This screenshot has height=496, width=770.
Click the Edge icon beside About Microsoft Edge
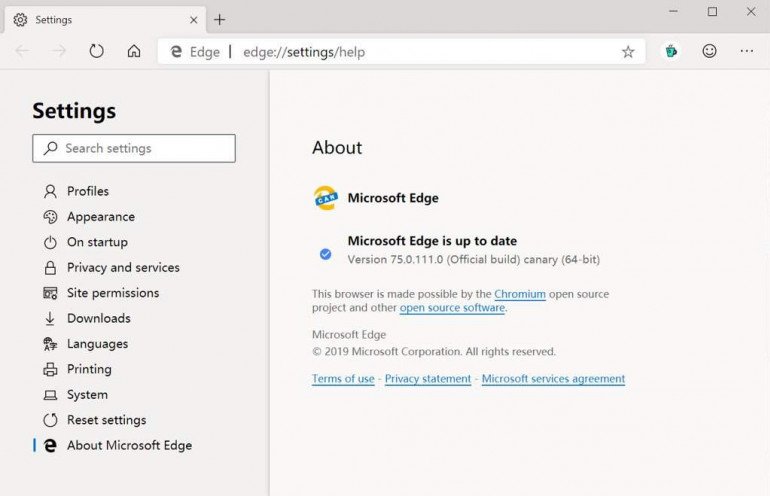(50, 445)
